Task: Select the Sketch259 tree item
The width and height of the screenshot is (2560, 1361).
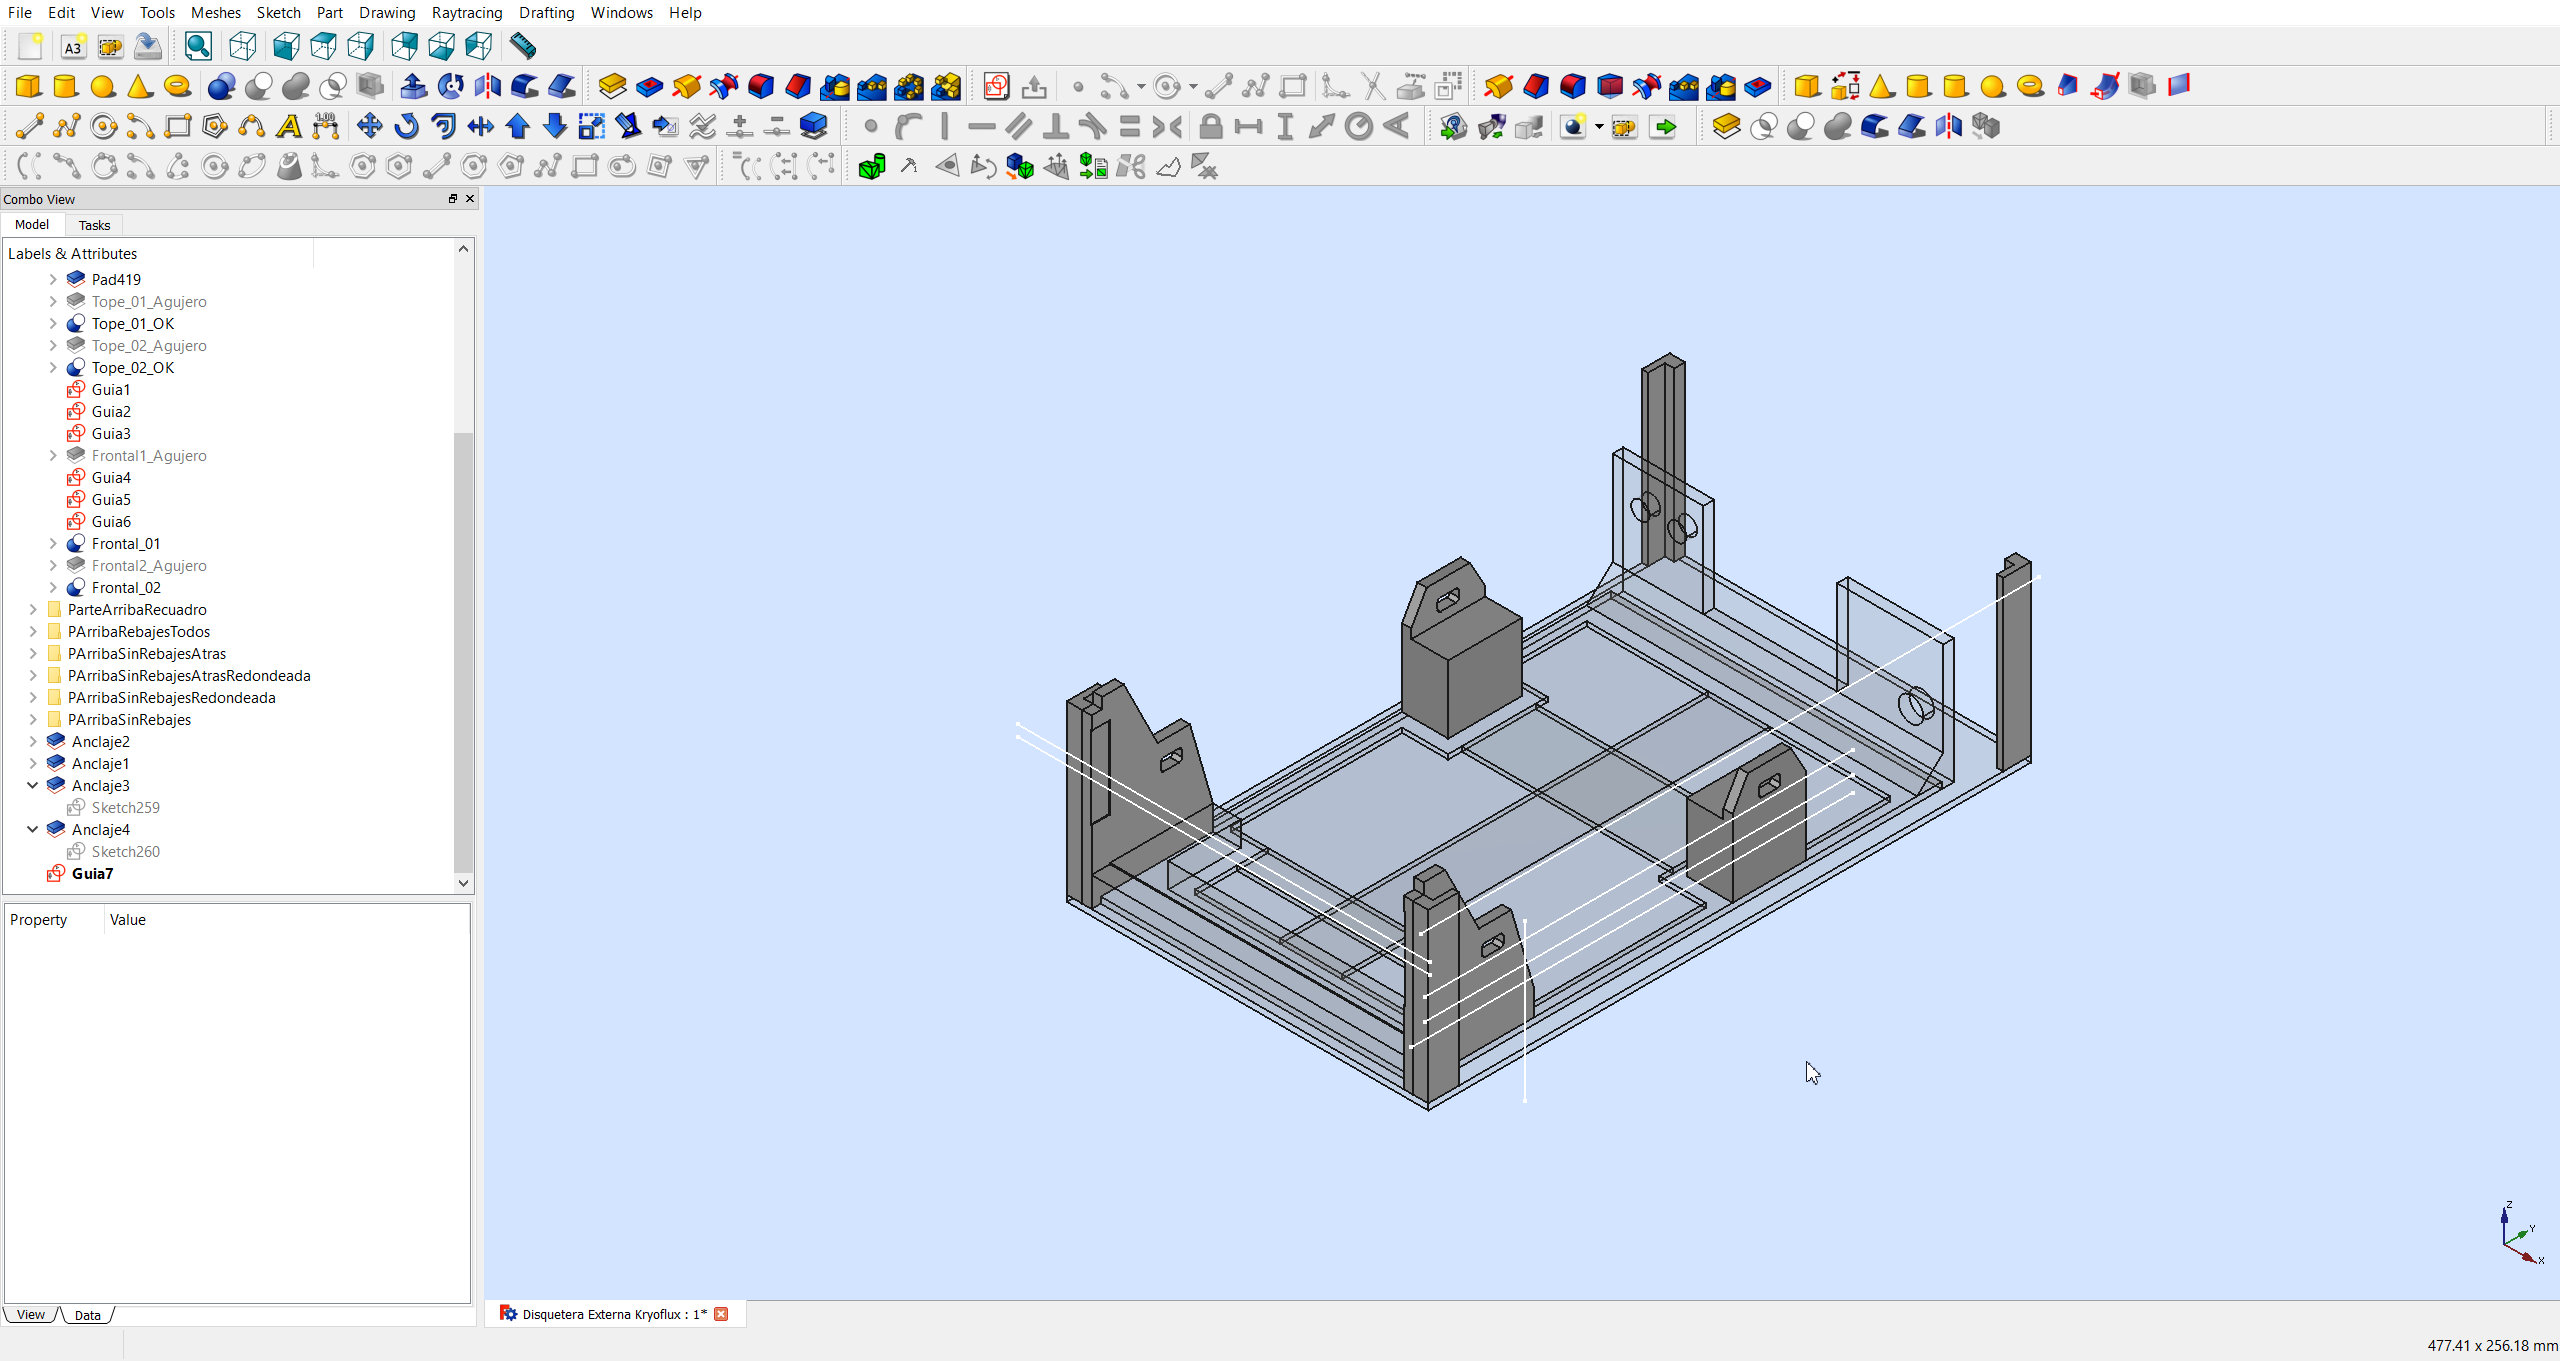Action: coord(125,807)
